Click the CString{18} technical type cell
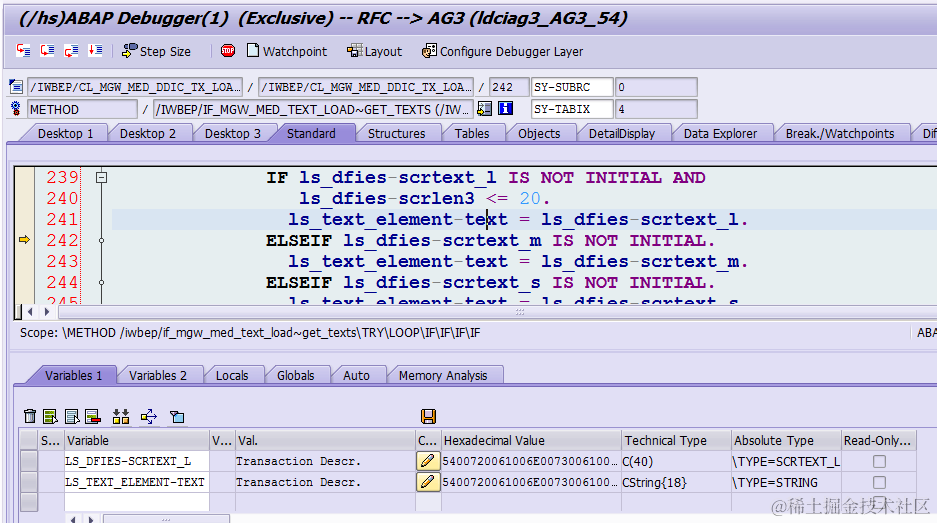The height and width of the screenshot is (523, 937). pos(676,482)
